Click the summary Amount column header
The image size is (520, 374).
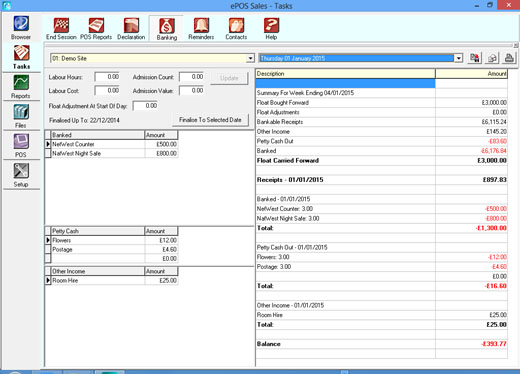click(471, 74)
